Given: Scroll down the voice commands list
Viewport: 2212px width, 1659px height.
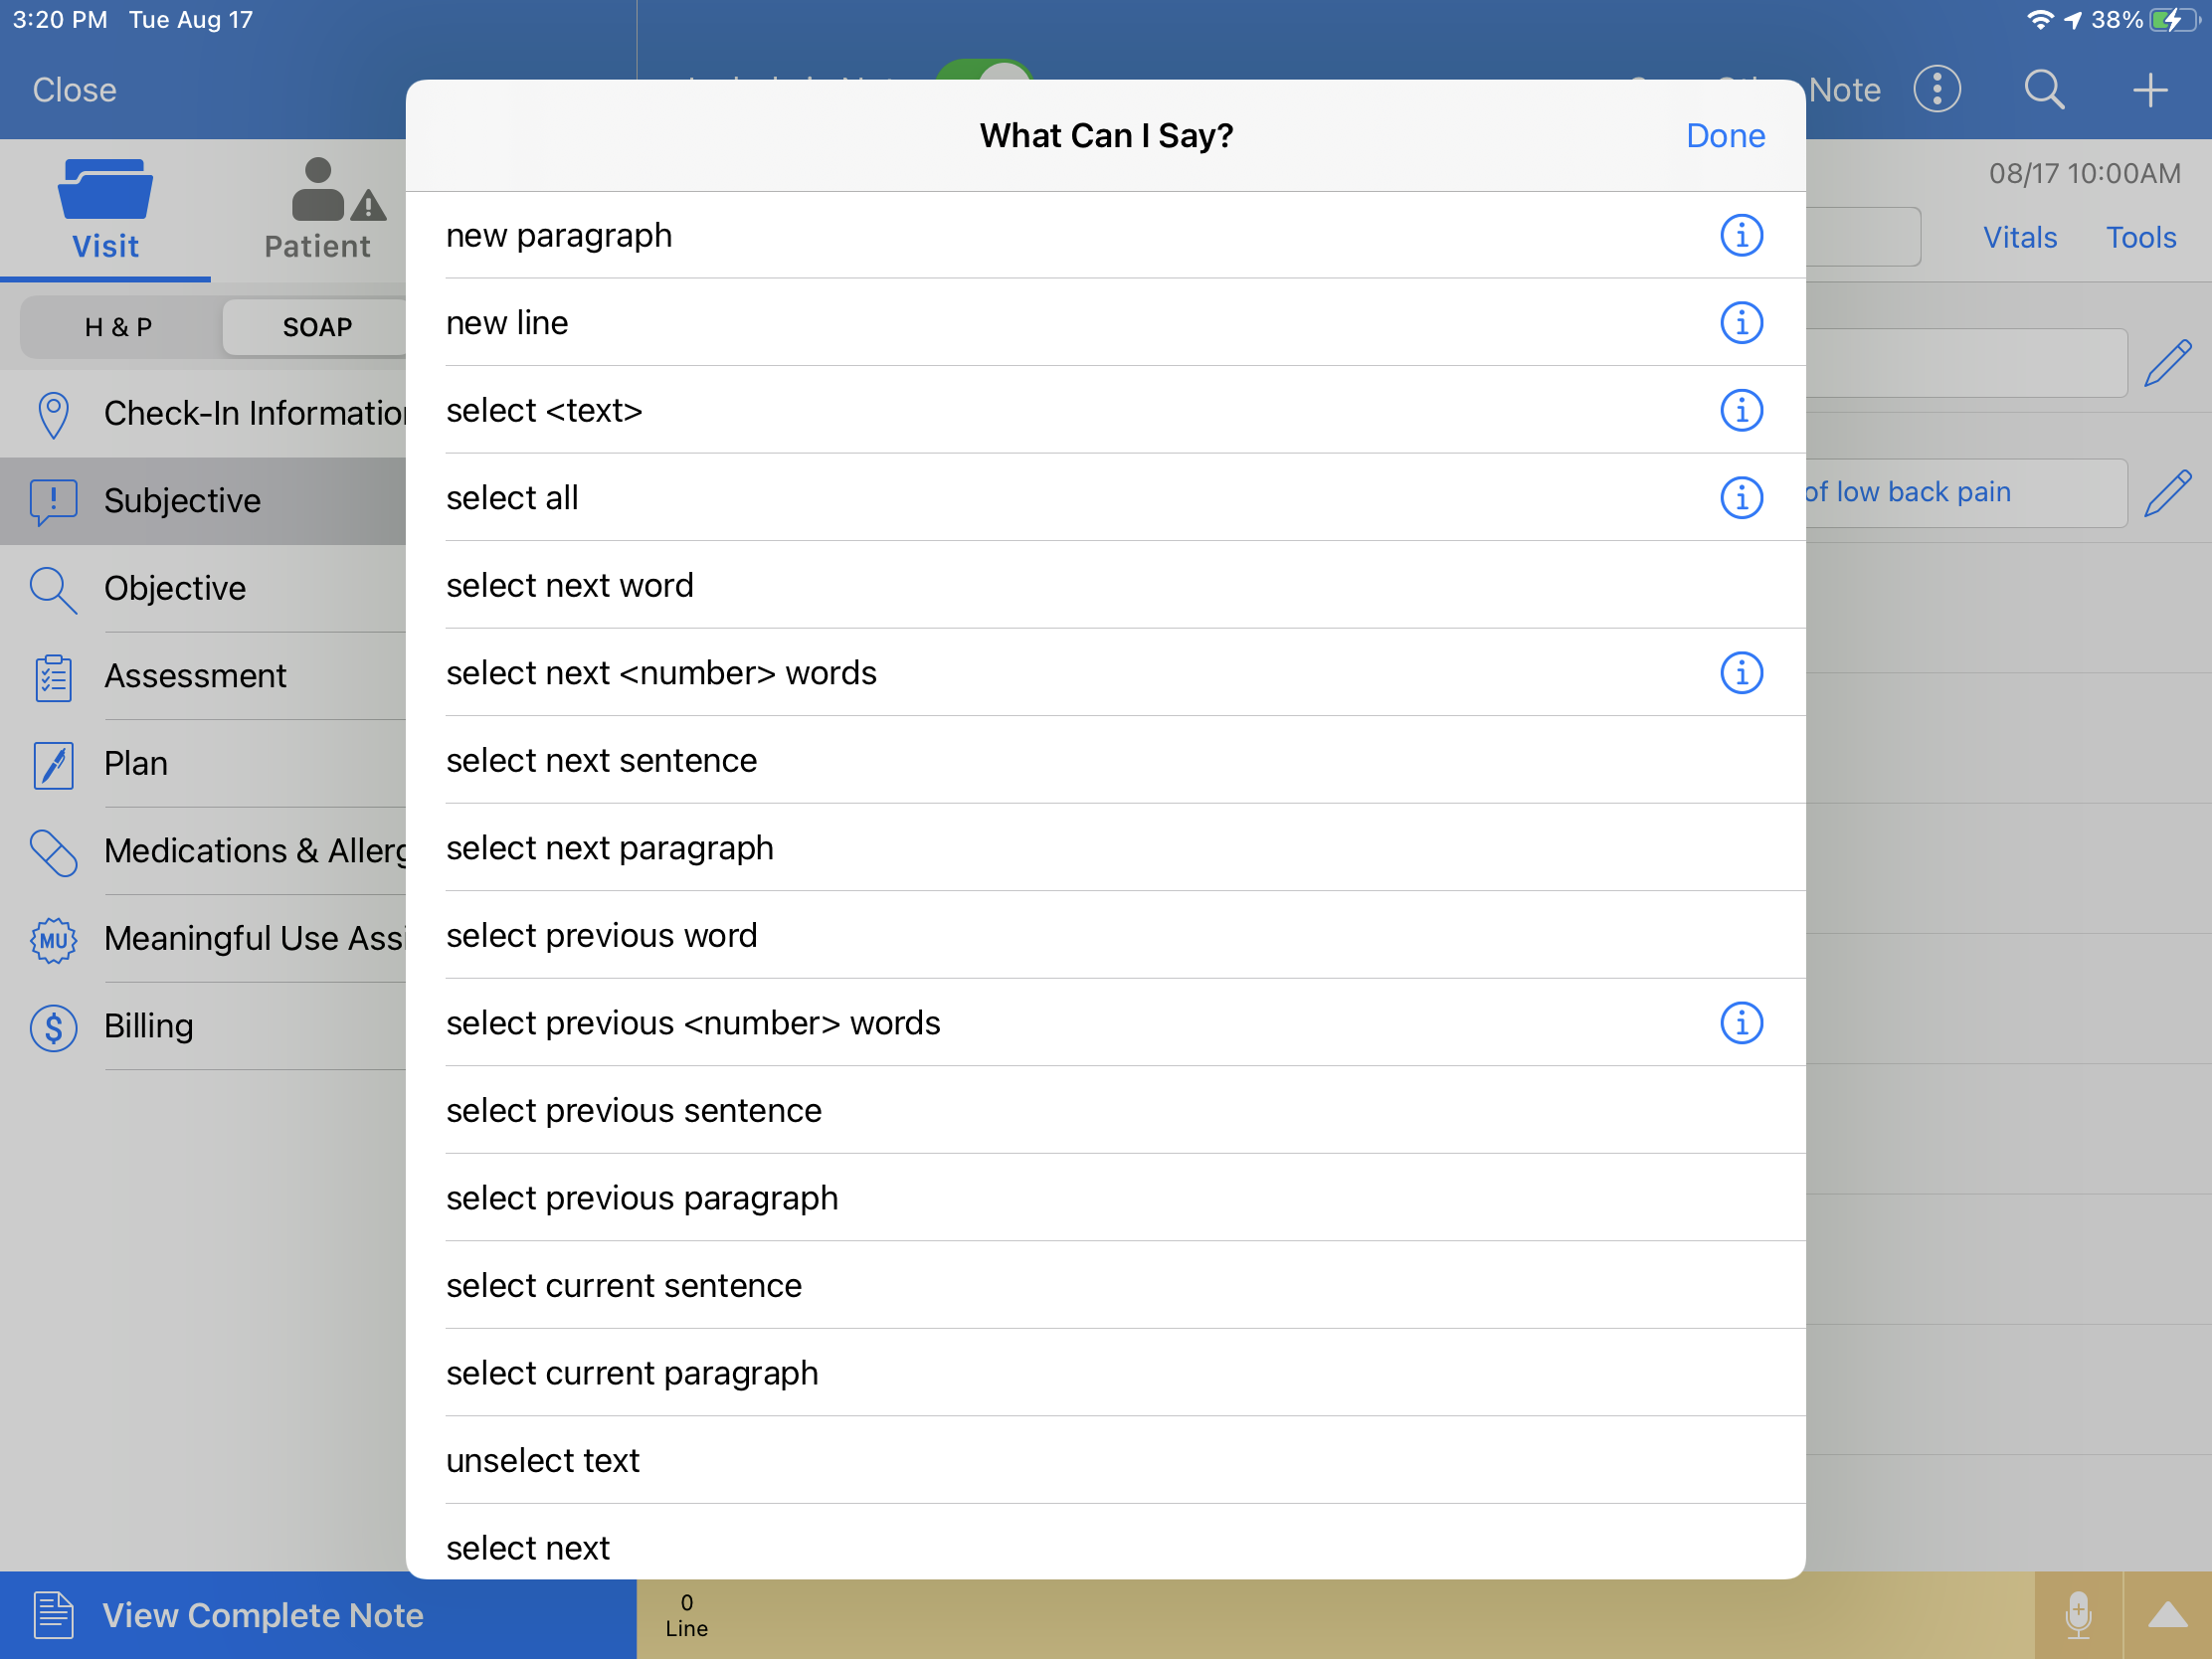Looking at the screenshot, I should pyautogui.click(x=1110, y=871).
